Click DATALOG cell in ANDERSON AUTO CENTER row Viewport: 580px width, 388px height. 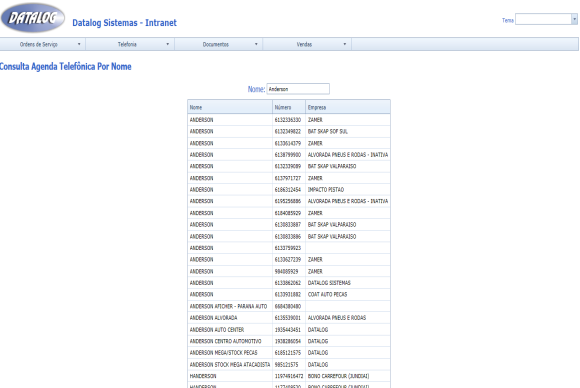pyautogui.click(x=348, y=330)
